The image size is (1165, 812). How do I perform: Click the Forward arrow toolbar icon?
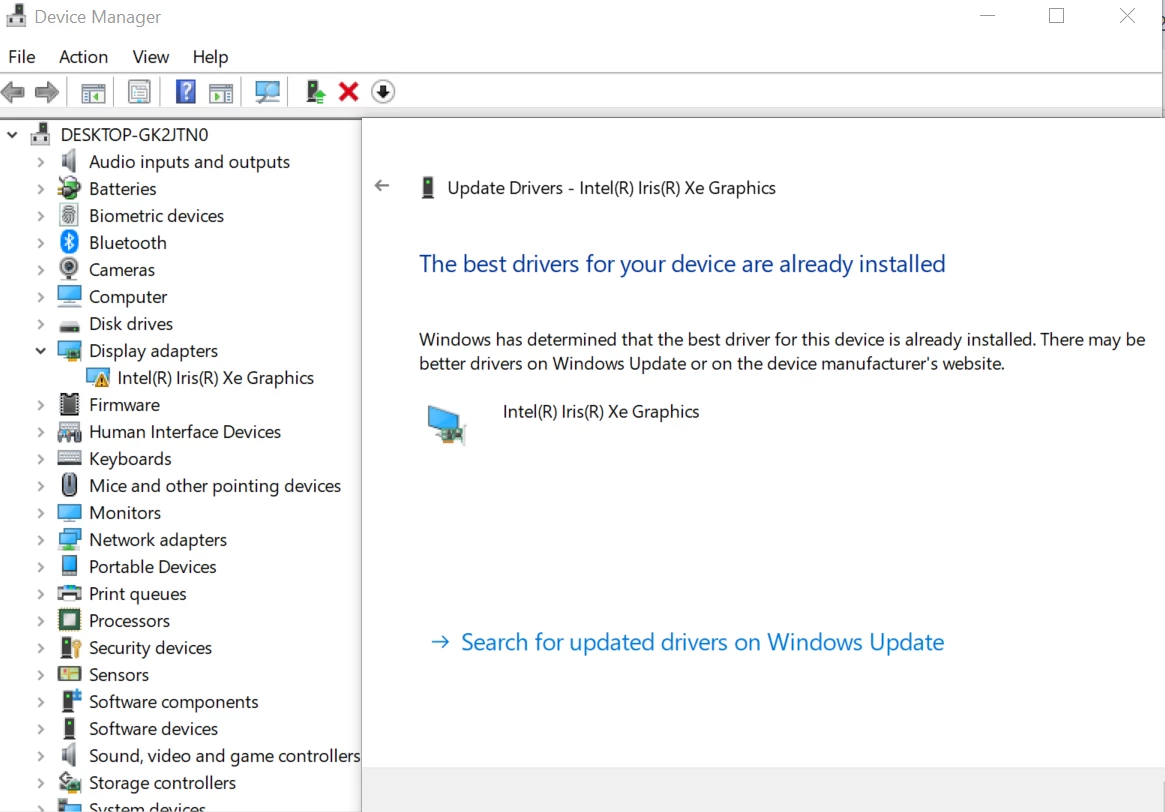coord(47,92)
